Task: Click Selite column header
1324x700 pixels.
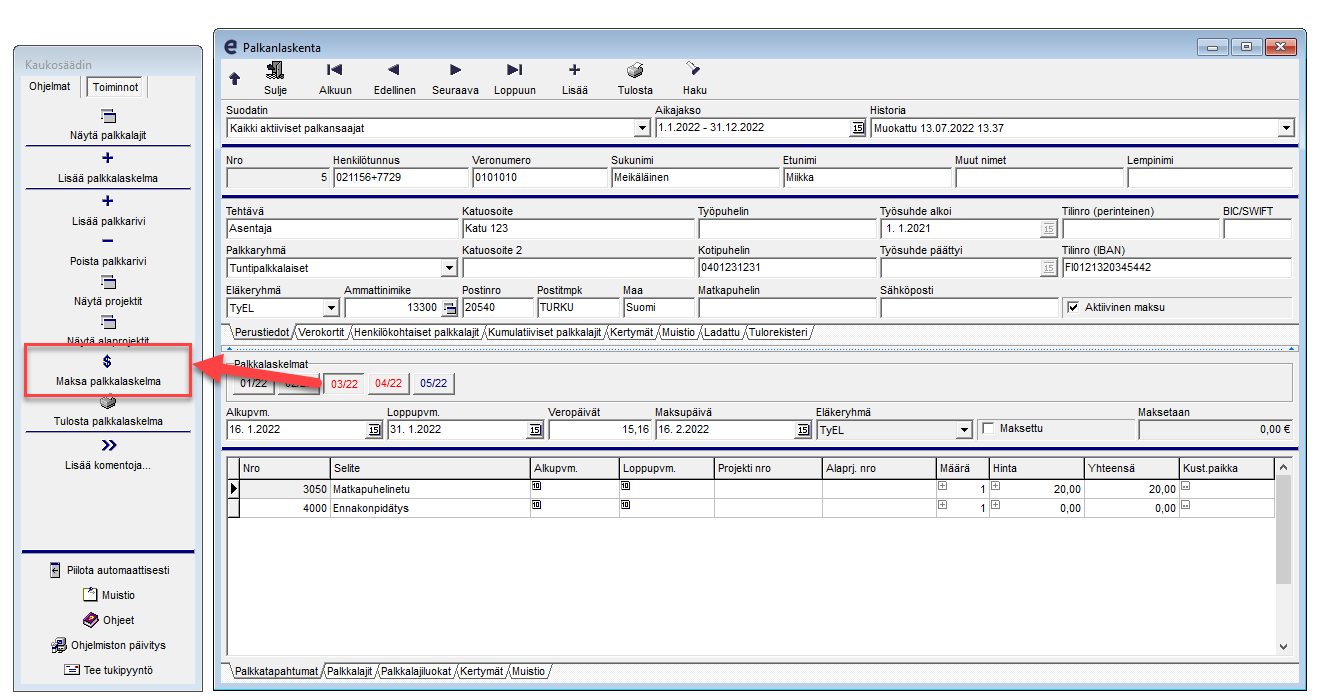Action: pos(430,468)
